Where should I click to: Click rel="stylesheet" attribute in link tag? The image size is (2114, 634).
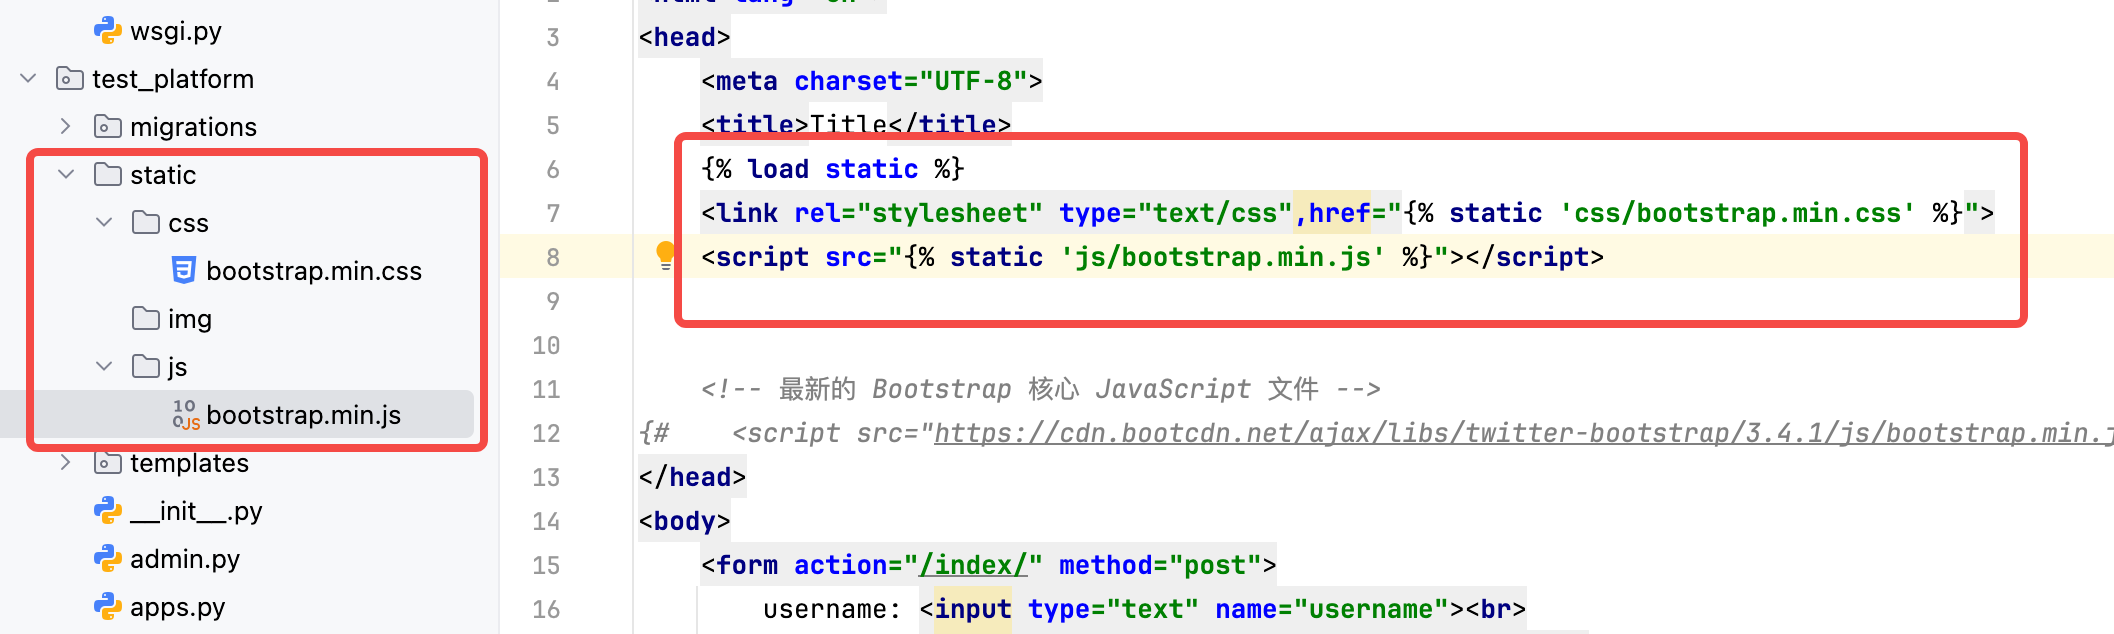[919, 213]
